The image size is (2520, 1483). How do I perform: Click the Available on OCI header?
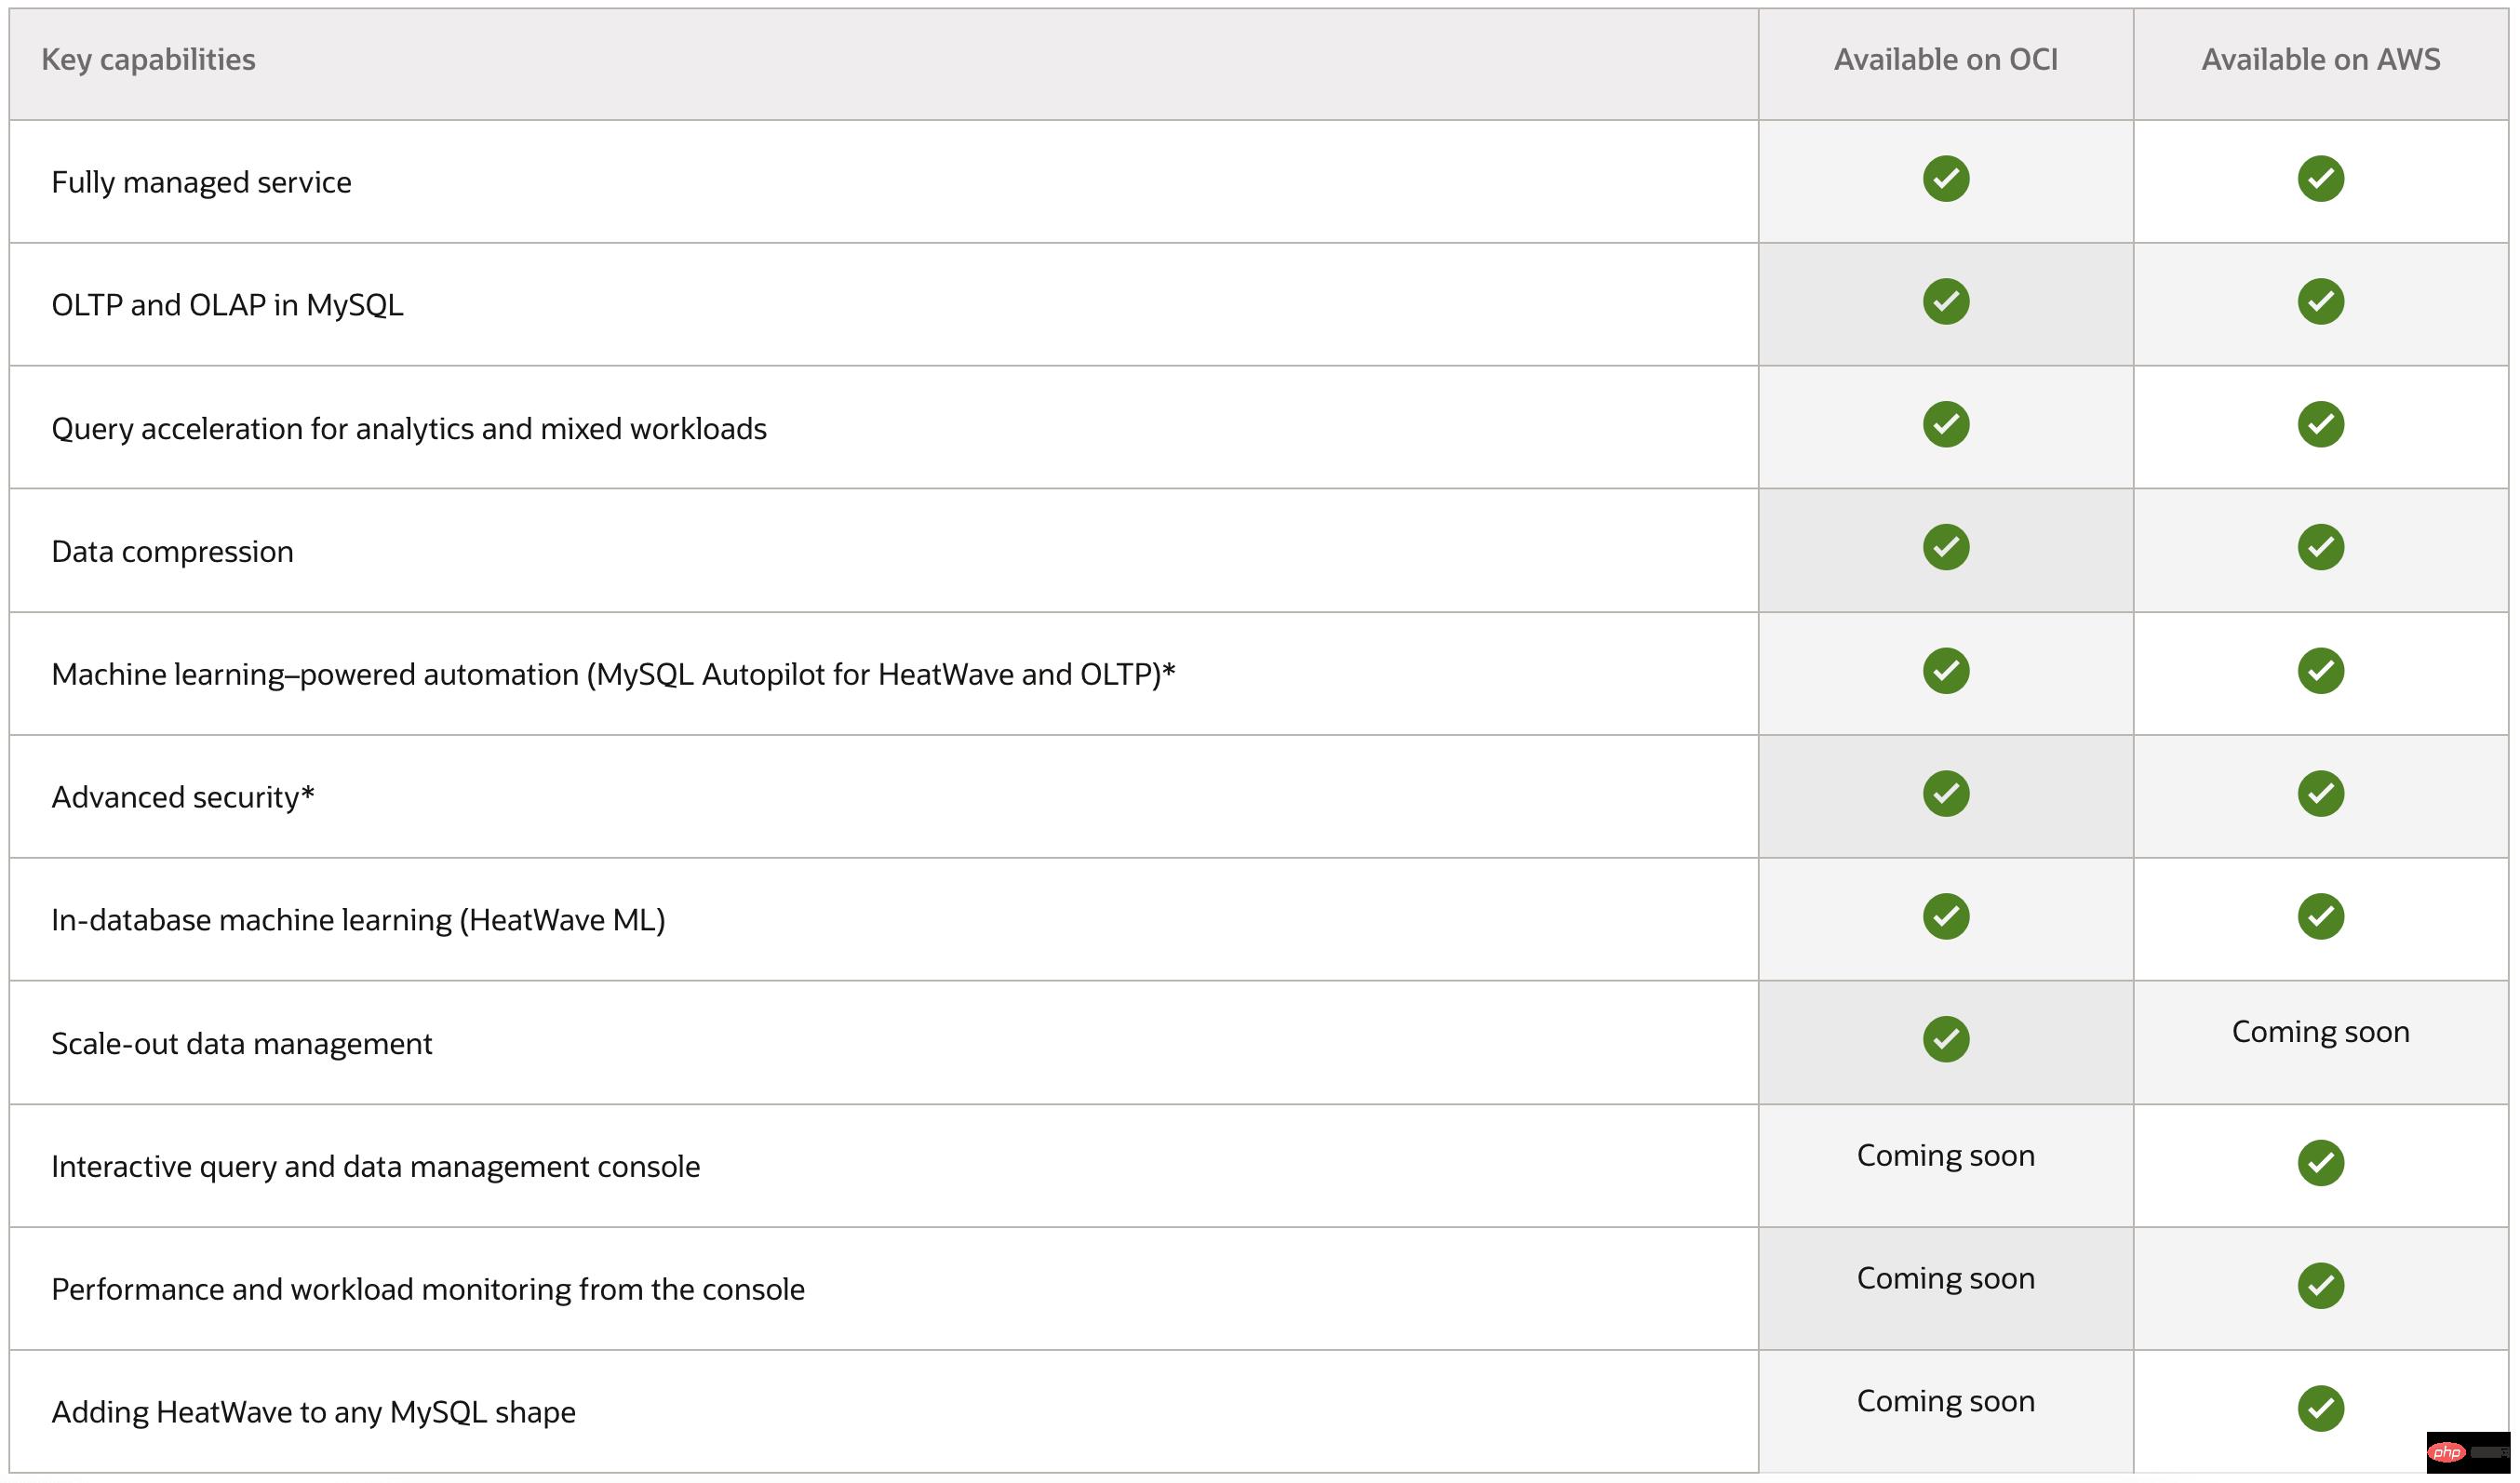click(1945, 60)
